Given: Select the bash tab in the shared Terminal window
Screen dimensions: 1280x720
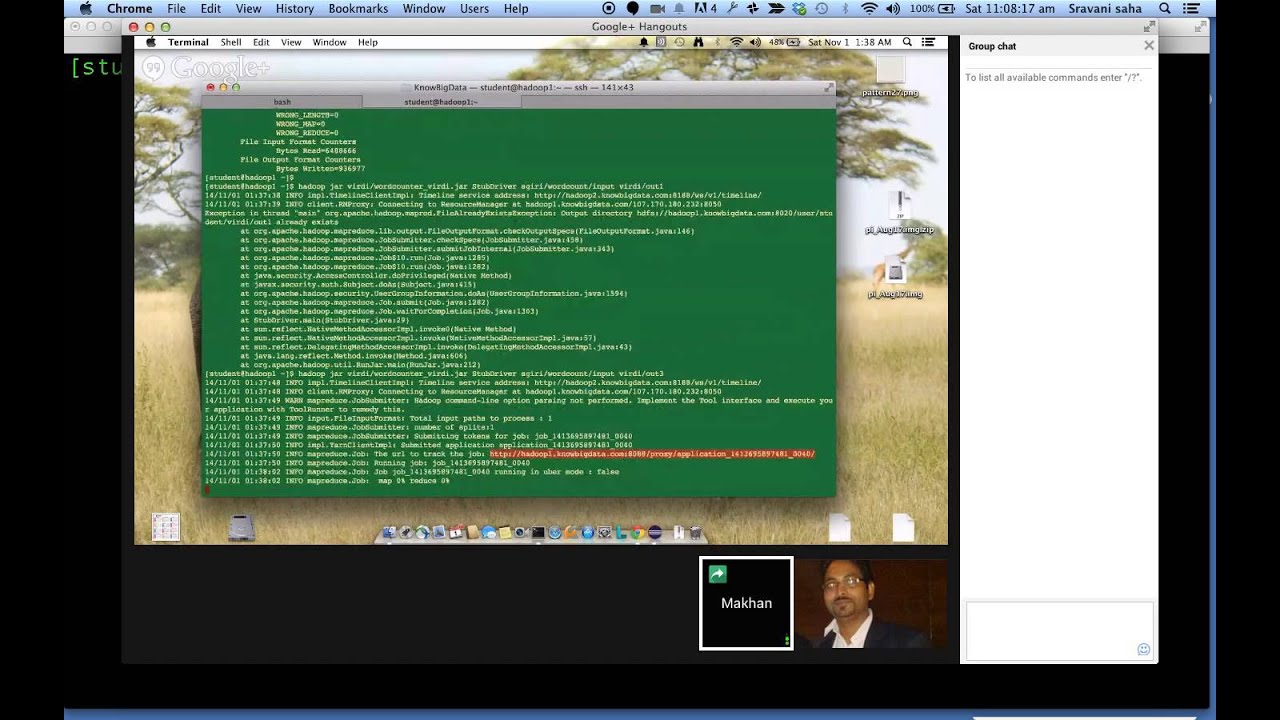Looking at the screenshot, I should [282, 102].
